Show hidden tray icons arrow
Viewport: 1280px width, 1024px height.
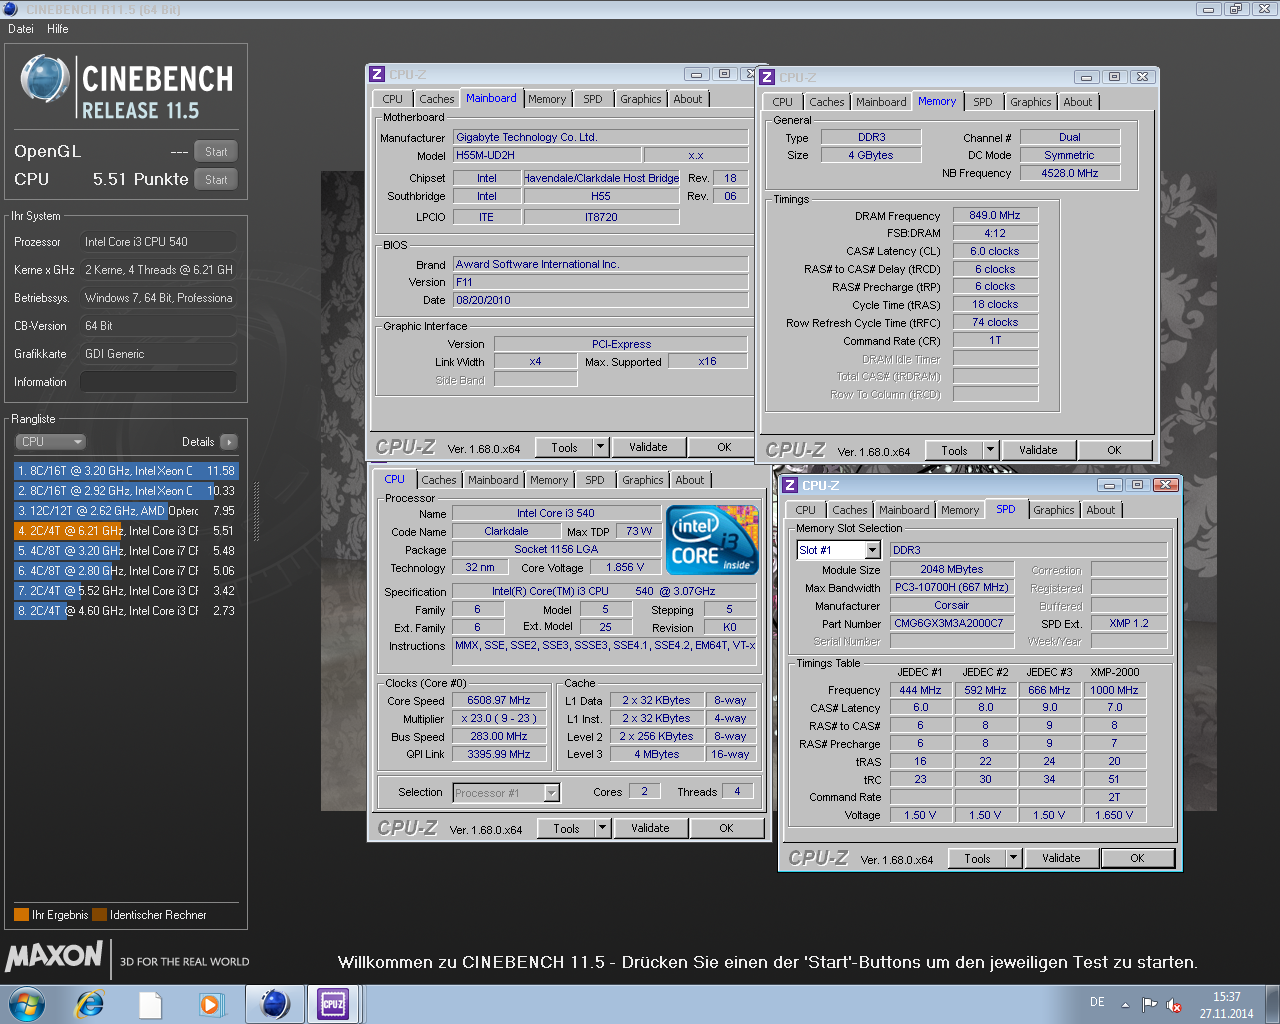click(1125, 1004)
